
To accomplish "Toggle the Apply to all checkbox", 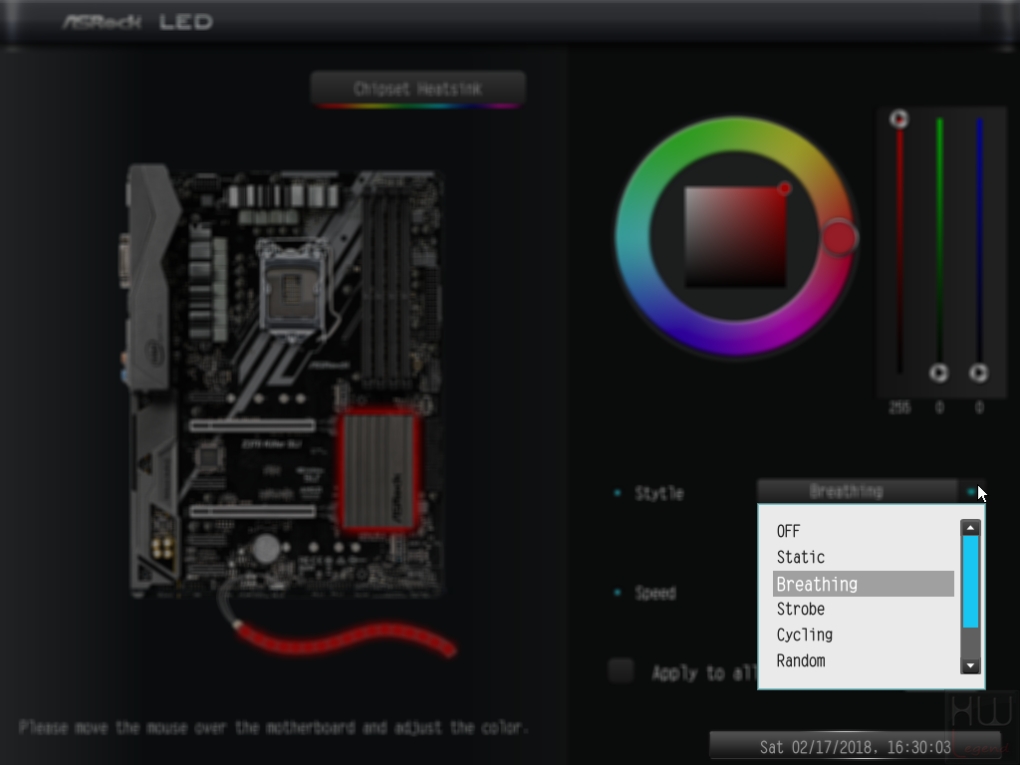I will (621, 671).
